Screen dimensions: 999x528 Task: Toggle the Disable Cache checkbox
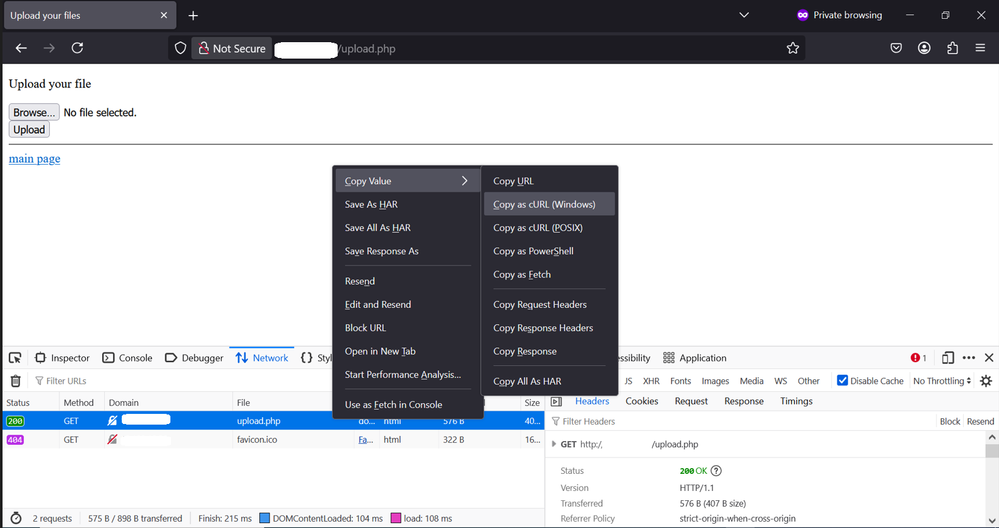tap(842, 380)
